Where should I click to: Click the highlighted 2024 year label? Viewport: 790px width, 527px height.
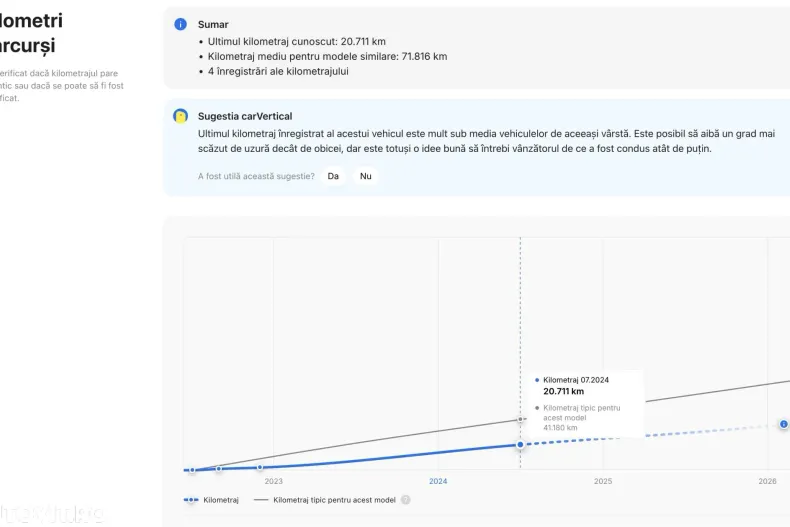point(438,481)
